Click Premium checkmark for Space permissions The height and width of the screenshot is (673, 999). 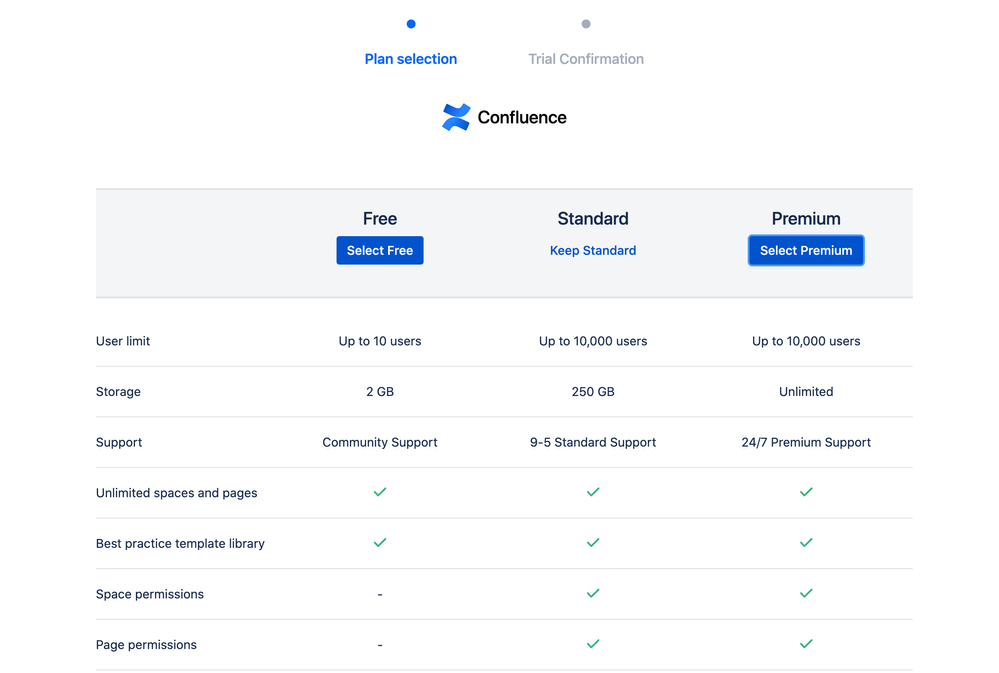pyautogui.click(x=806, y=593)
